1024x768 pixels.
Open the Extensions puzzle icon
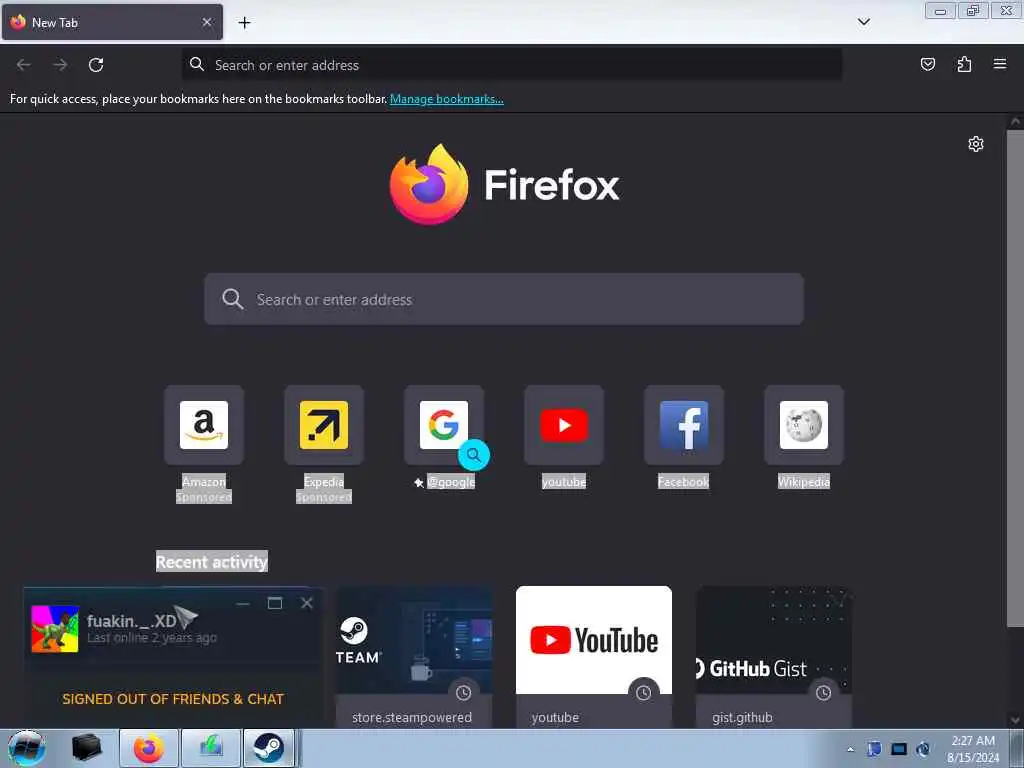click(x=964, y=64)
